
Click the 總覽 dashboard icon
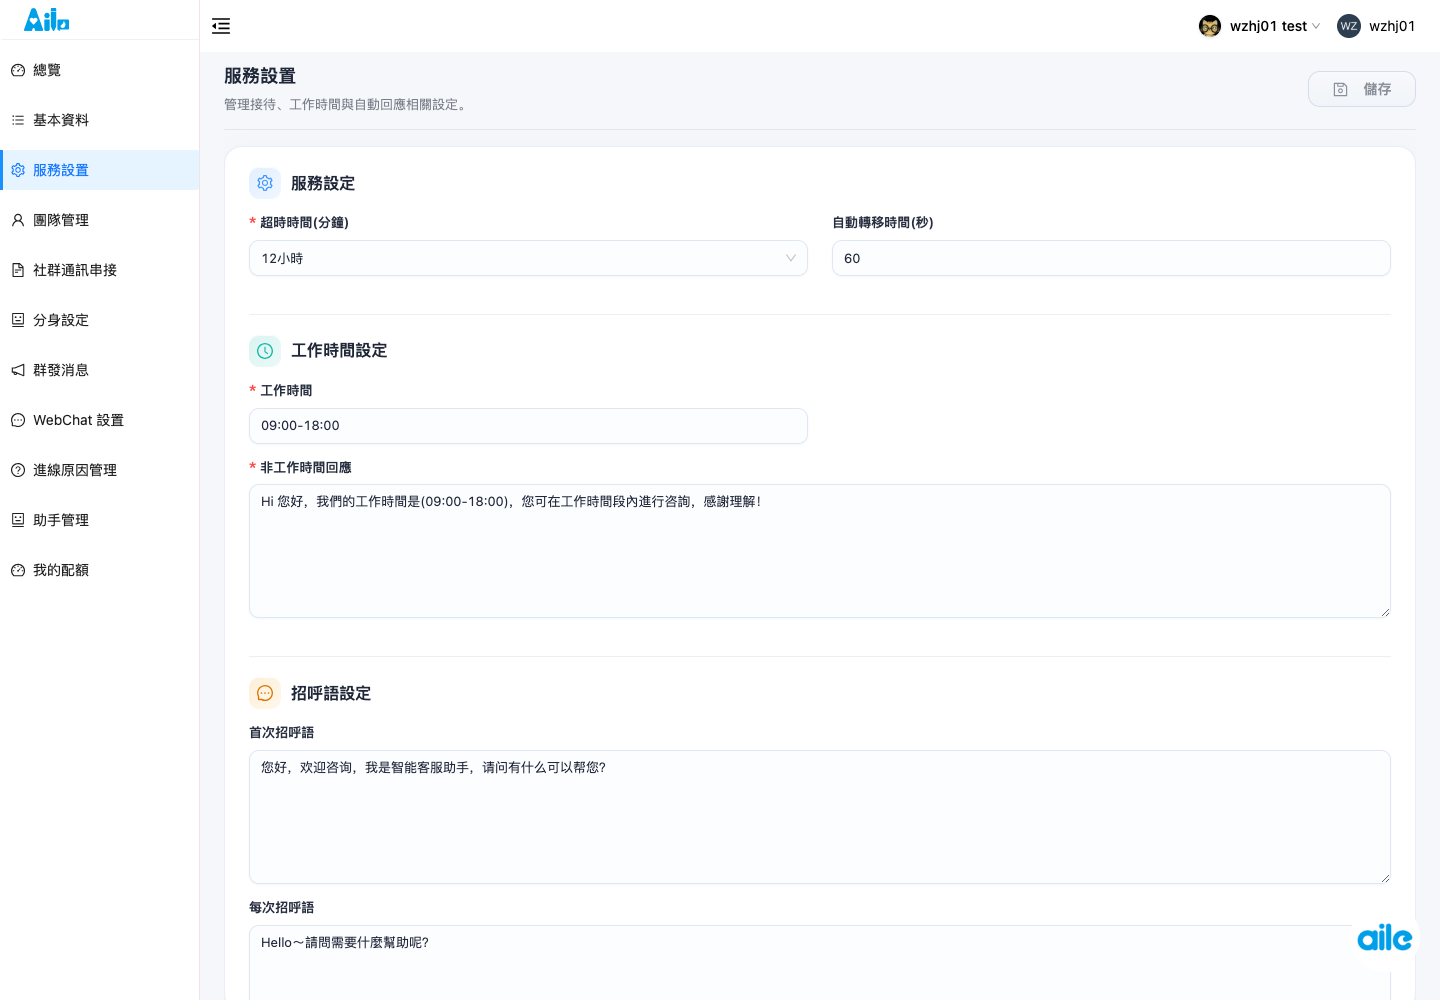click(18, 70)
